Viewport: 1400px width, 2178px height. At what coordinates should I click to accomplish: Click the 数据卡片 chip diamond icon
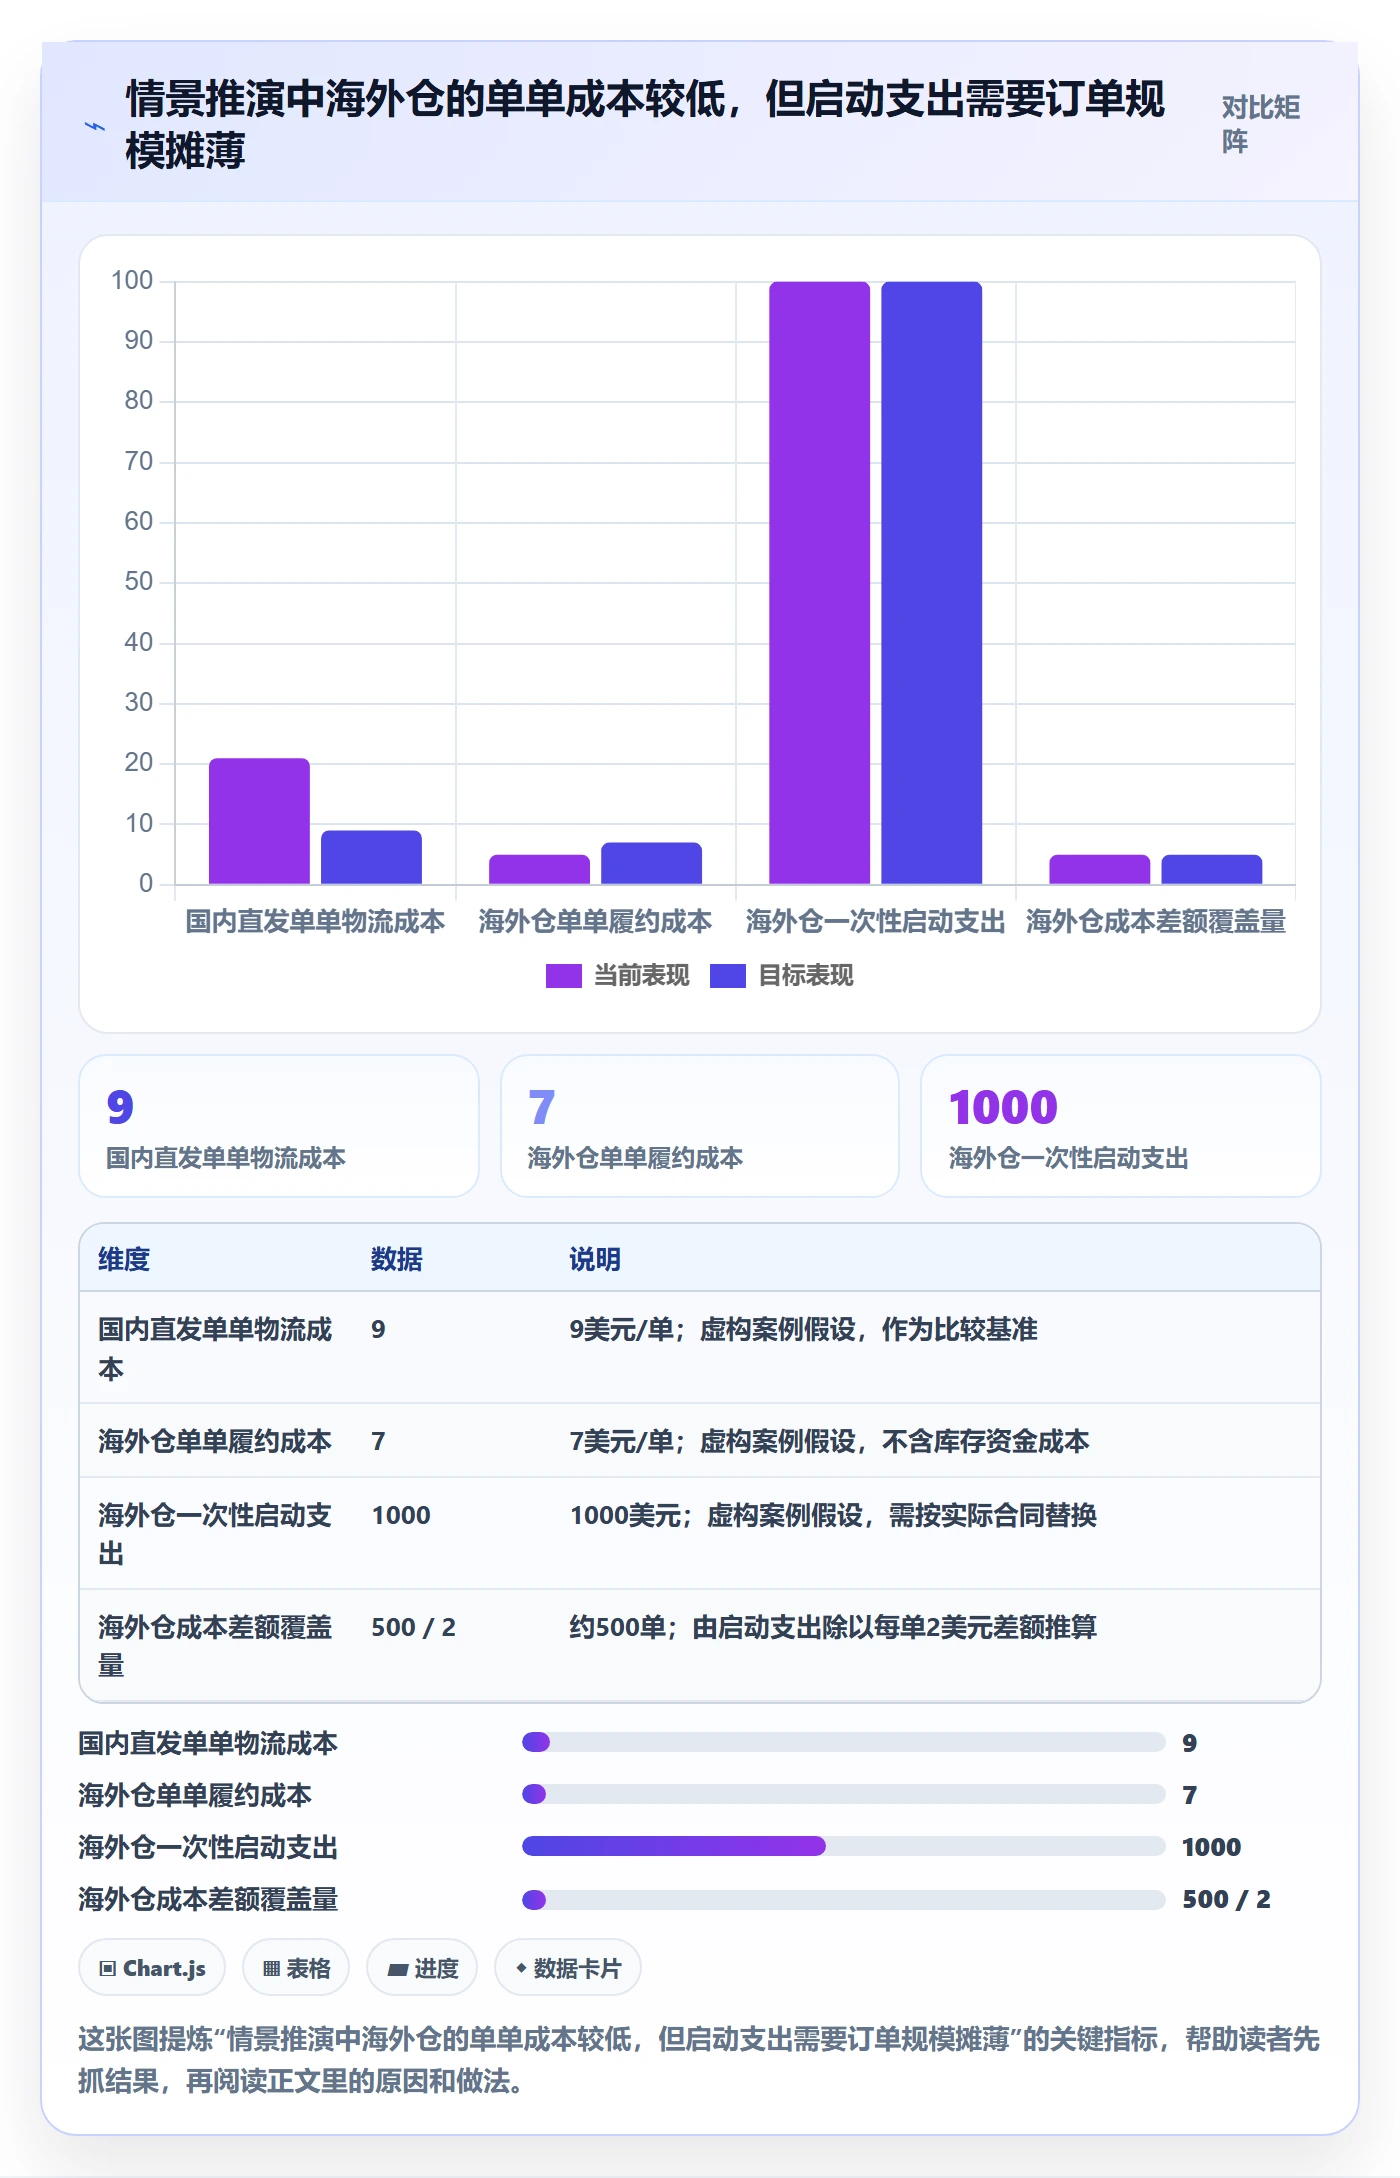tap(521, 1968)
